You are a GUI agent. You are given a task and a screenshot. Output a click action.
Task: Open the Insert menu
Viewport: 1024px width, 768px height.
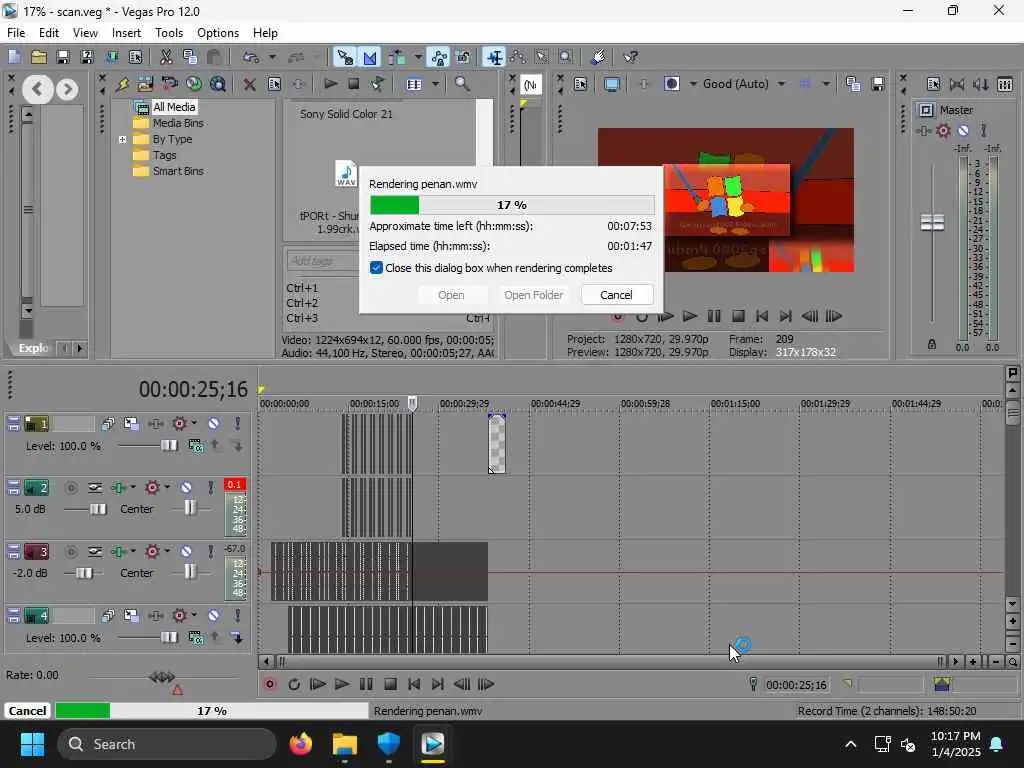pyautogui.click(x=126, y=33)
